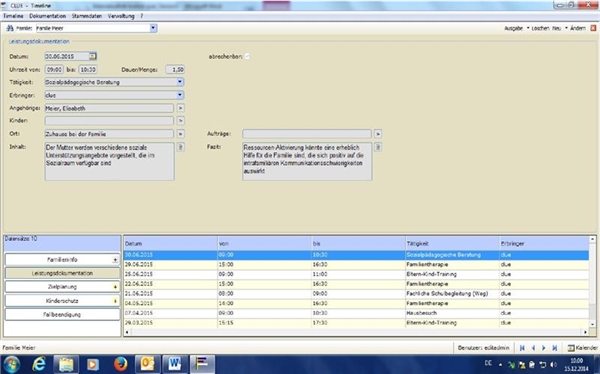Launch Internet Explorer from taskbar
The height and width of the screenshot is (374, 600).
click(x=39, y=364)
